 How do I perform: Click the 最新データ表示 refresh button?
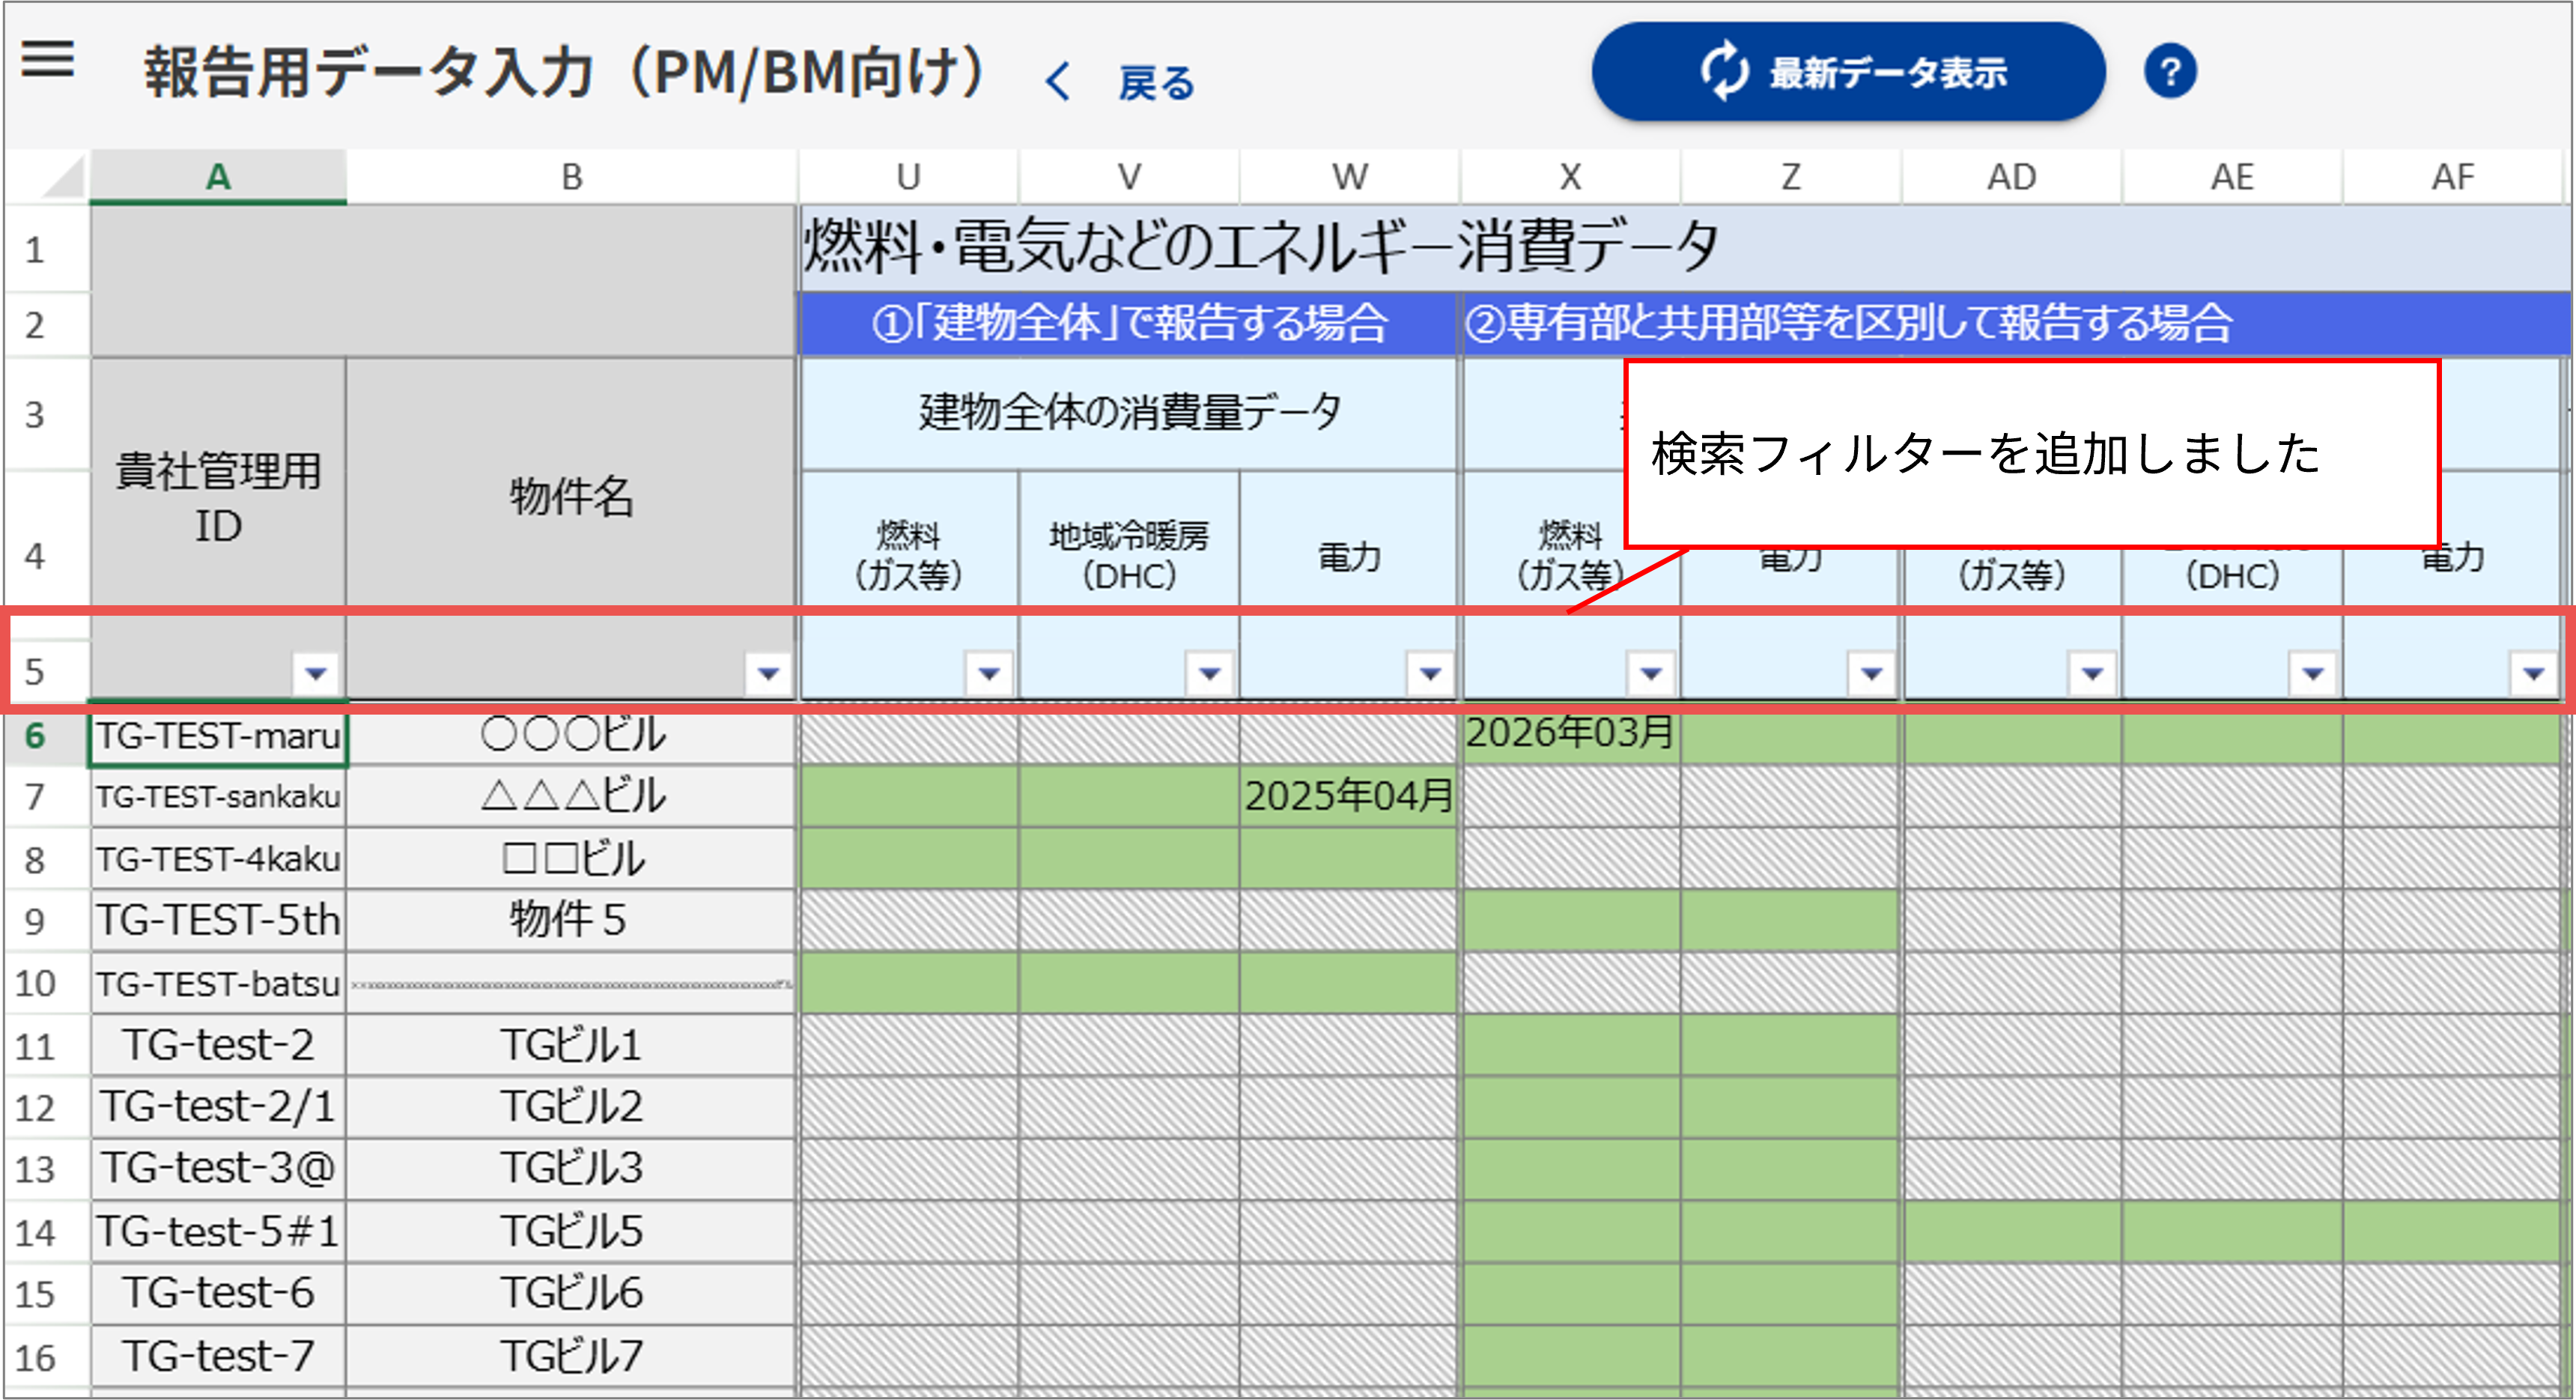(x=1848, y=72)
